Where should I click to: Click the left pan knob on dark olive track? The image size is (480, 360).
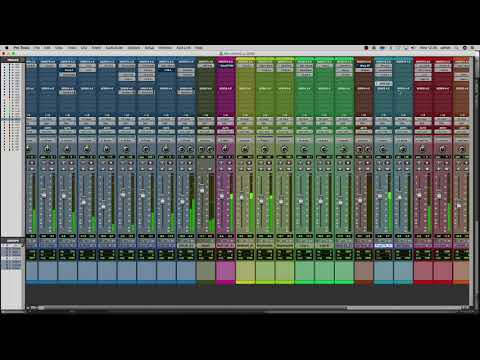(202, 149)
